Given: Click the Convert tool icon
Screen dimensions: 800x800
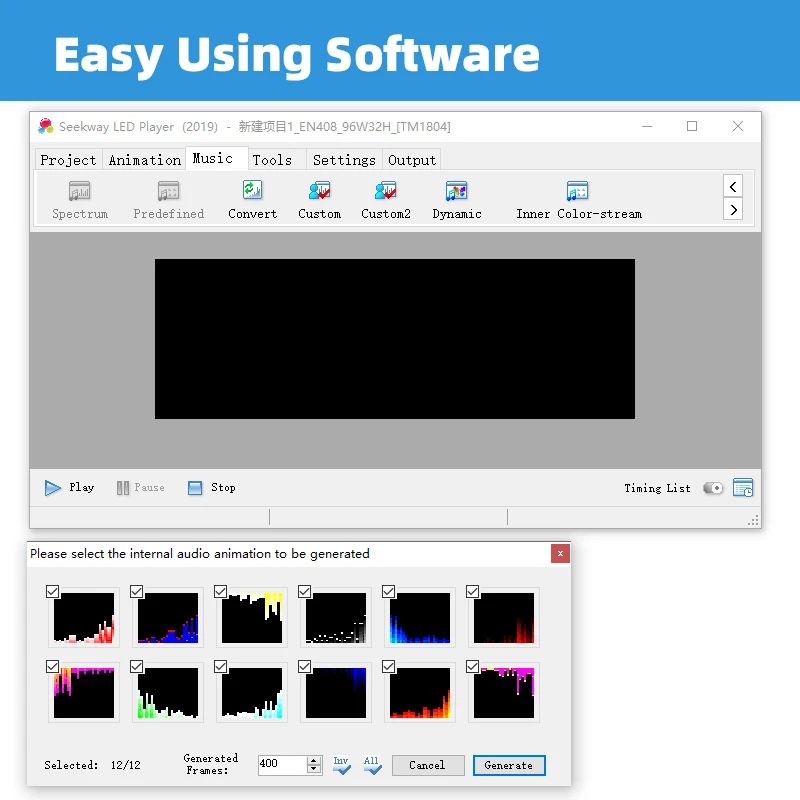Looking at the screenshot, I should point(253,190).
